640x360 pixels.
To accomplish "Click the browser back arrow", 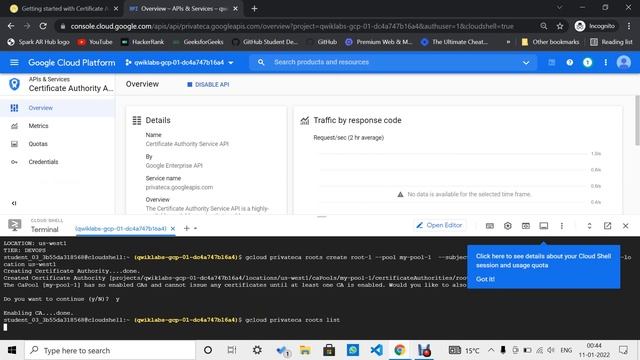I will (x=11, y=26).
